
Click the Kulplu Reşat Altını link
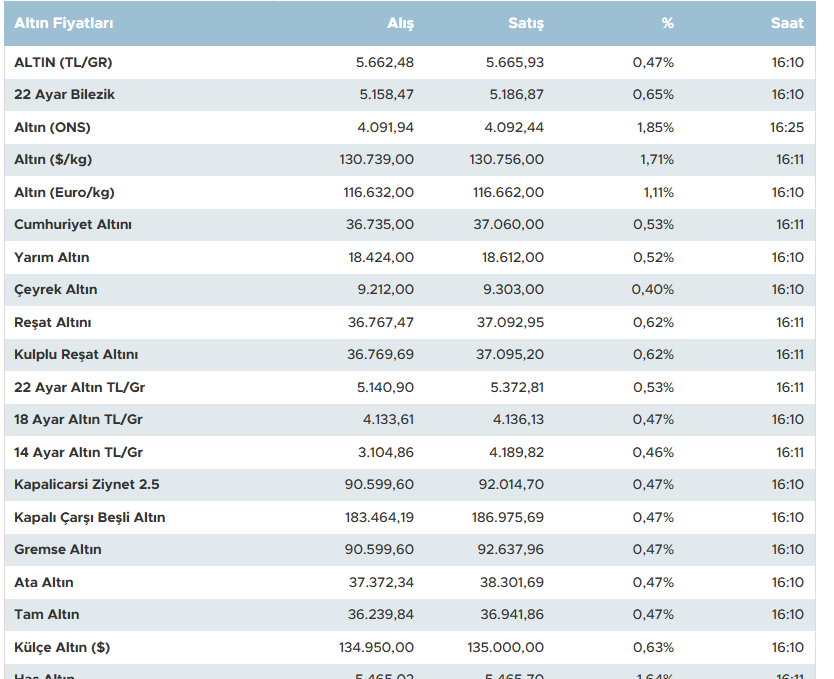(76, 355)
